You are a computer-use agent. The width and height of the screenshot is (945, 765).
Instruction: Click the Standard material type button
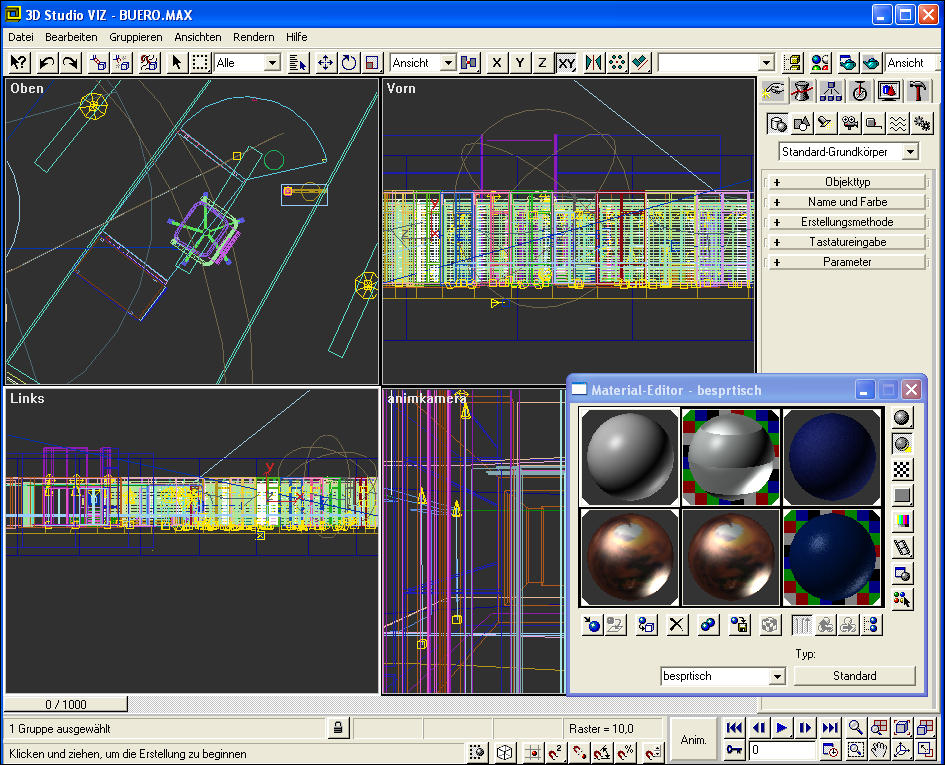[x=855, y=676]
